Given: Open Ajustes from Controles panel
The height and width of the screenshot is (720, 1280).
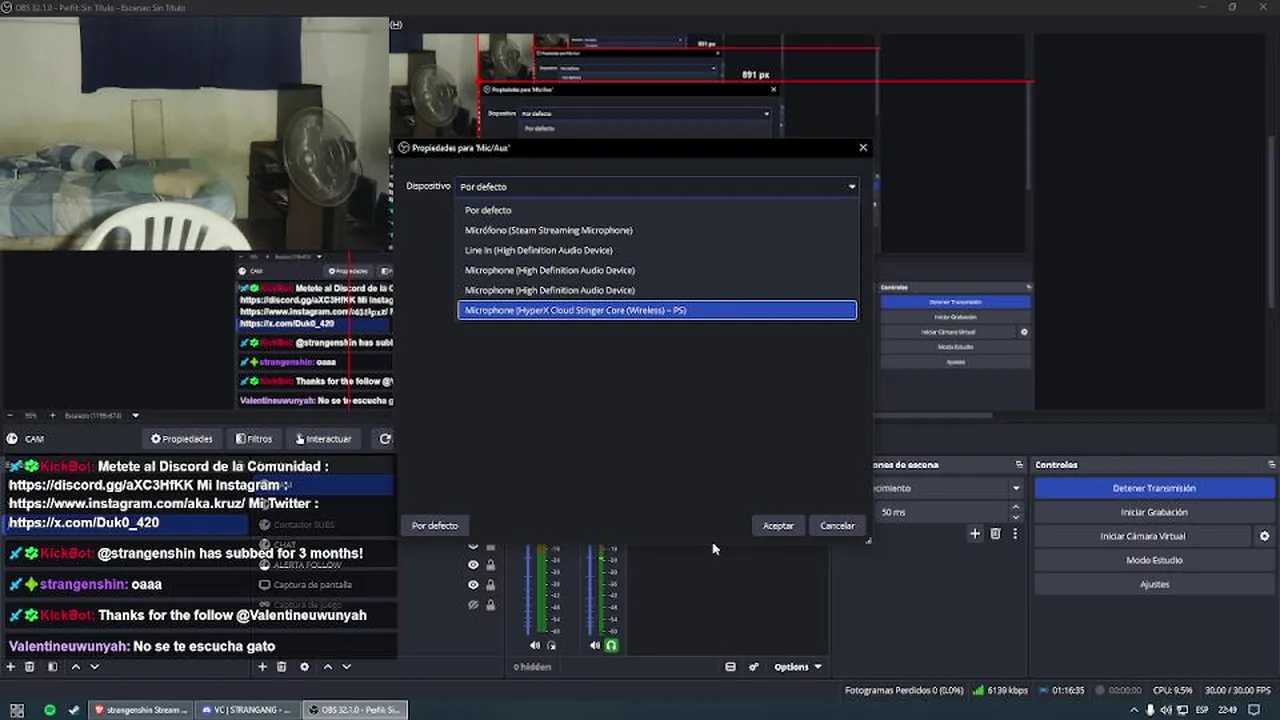Looking at the screenshot, I should [x=1154, y=584].
